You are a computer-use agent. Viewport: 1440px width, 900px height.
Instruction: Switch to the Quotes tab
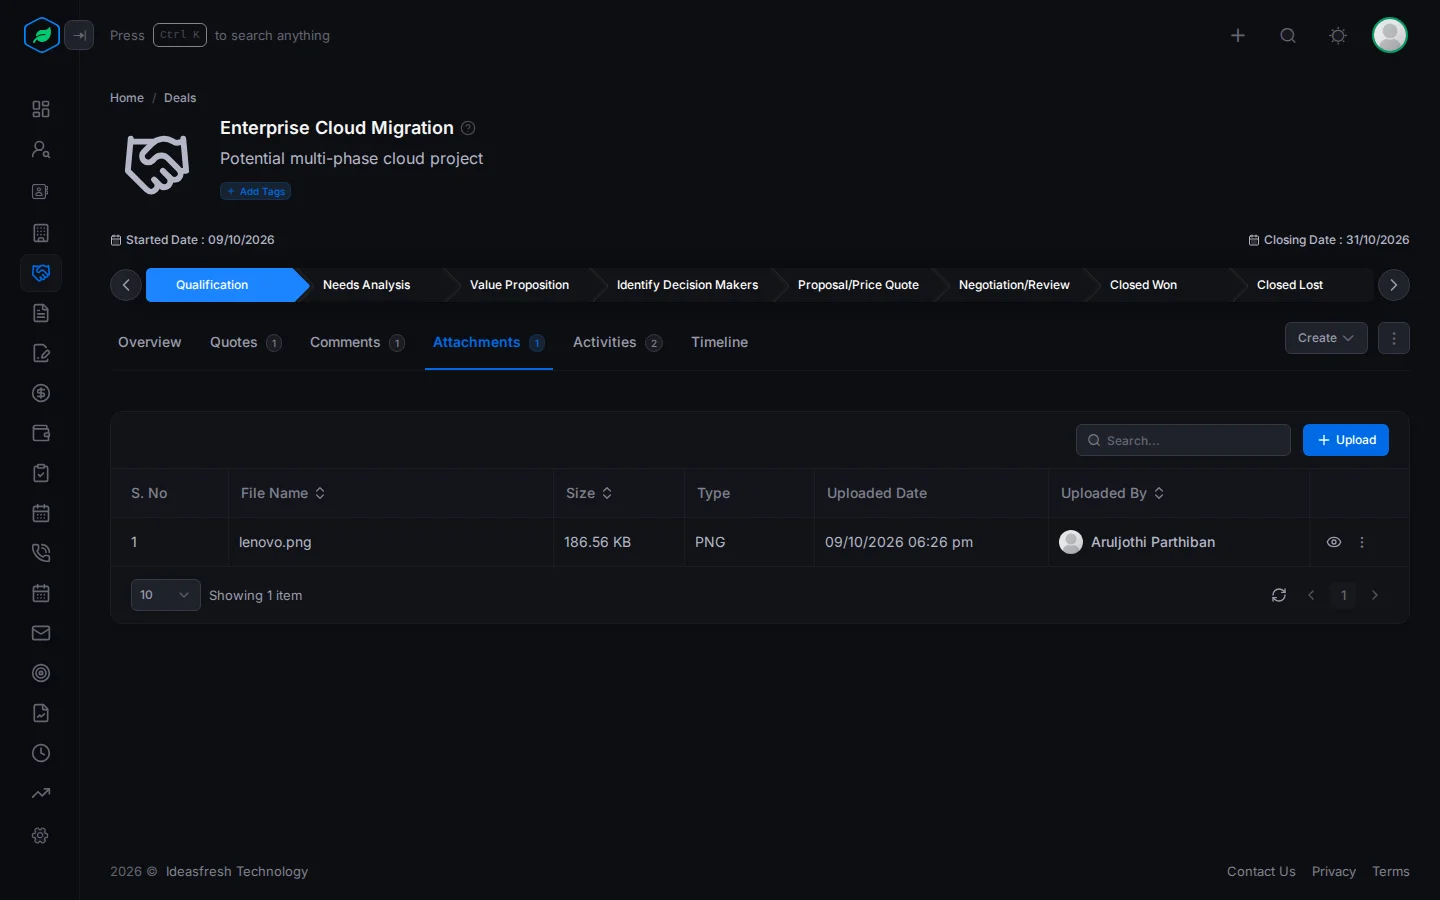tap(245, 342)
